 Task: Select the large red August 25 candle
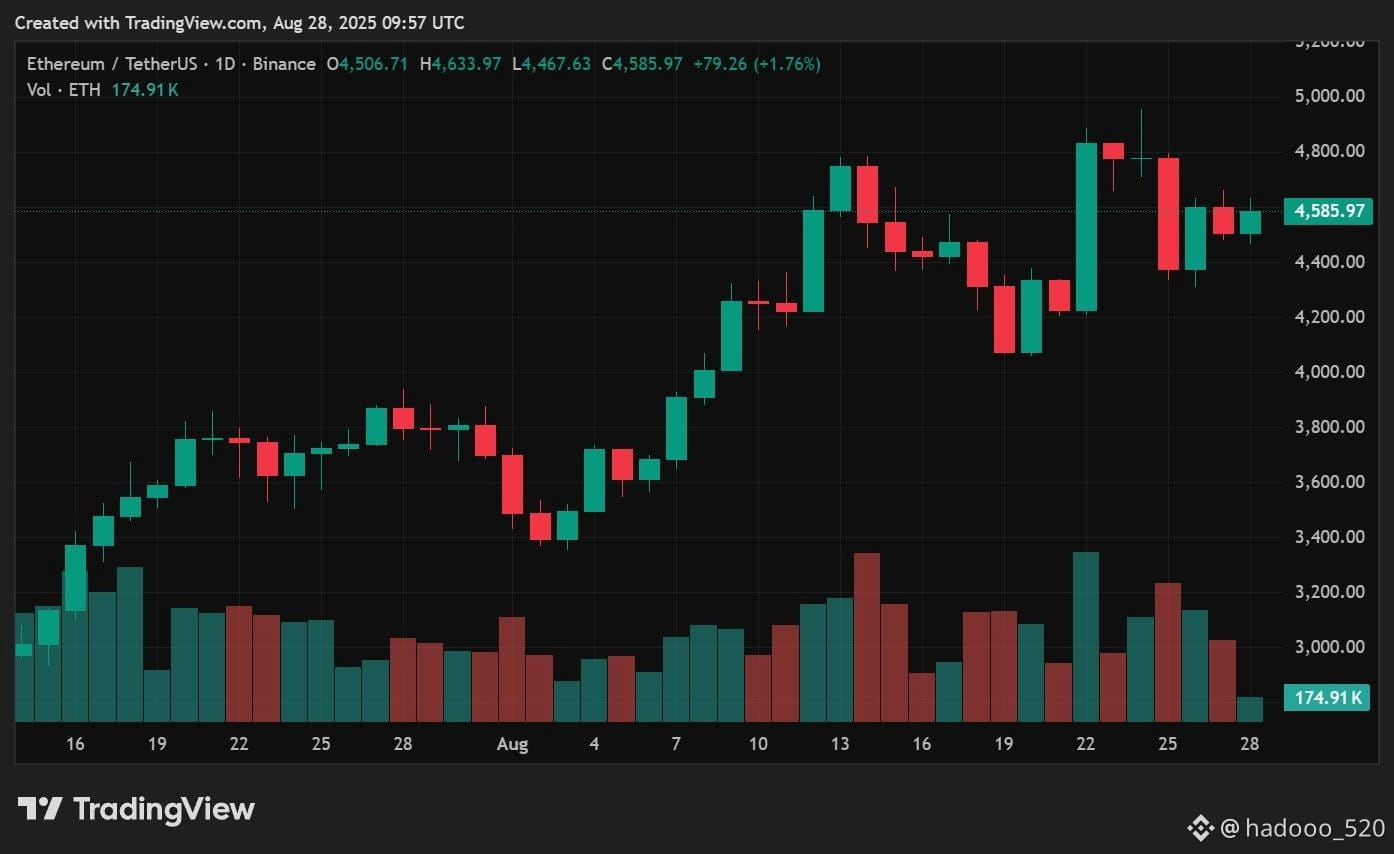click(1168, 213)
